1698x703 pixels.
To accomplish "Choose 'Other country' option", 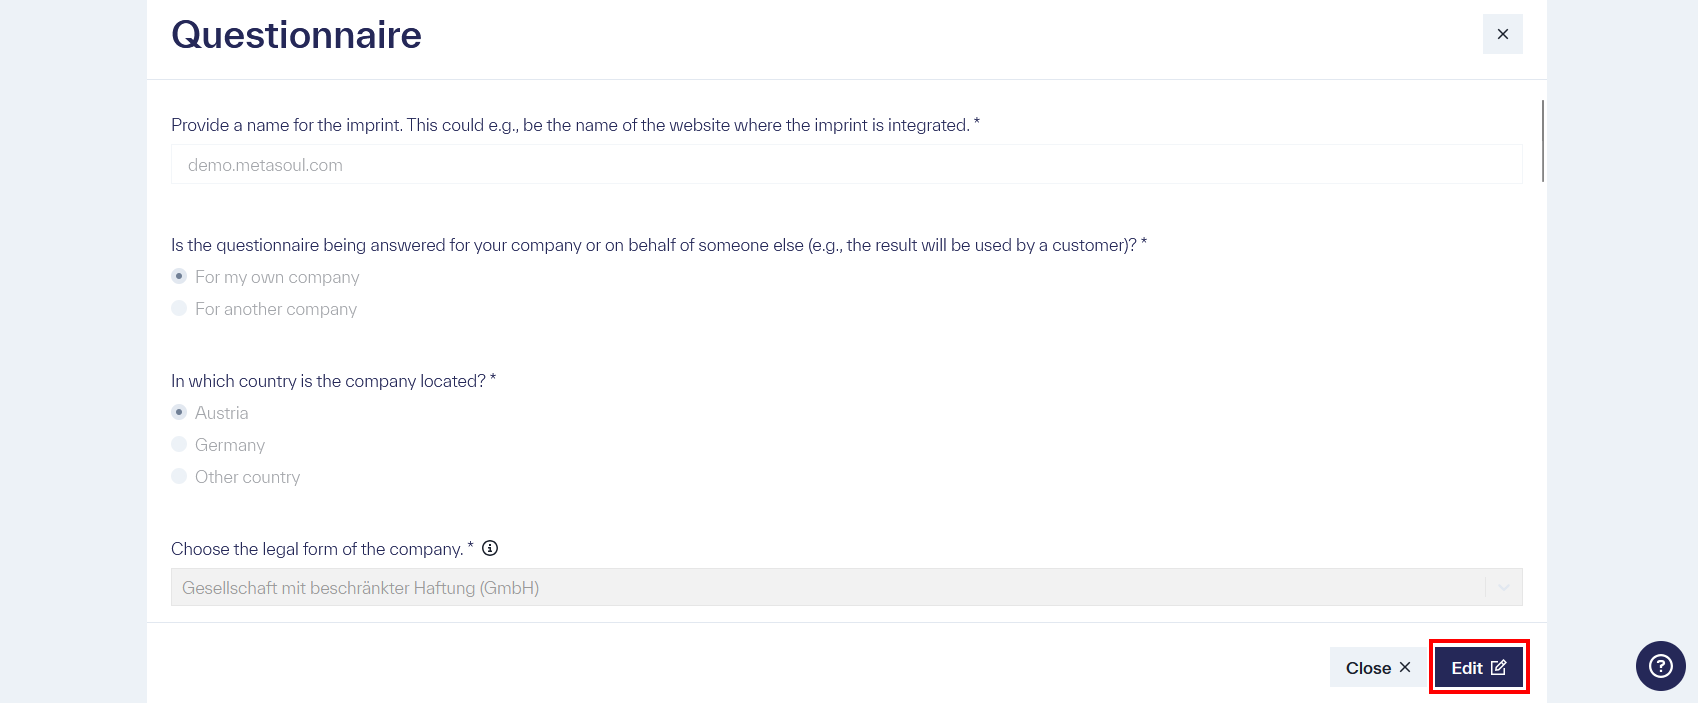I will 178,476.
